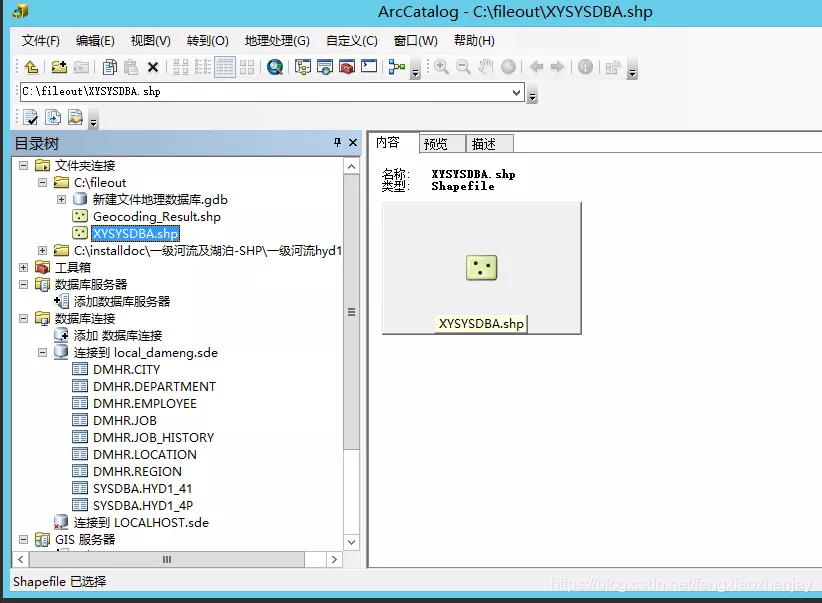Expand the 新建文件地理数据库.gdb node

(61, 199)
